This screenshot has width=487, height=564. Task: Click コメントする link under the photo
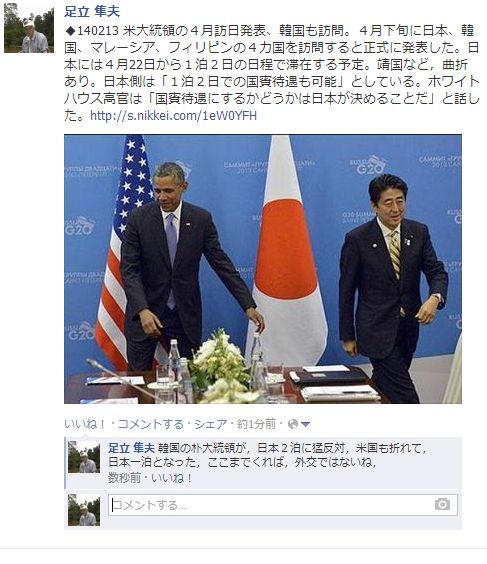[151, 424]
